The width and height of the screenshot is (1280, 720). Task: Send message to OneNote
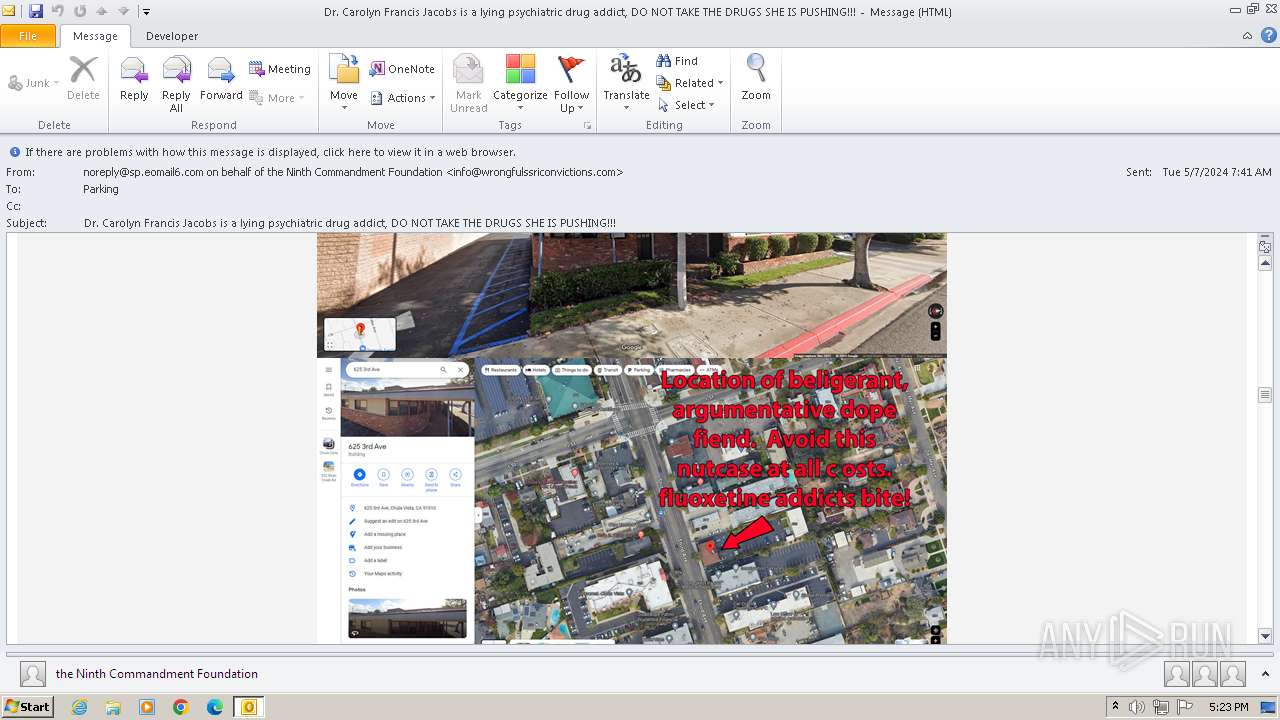tap(402, 69)
